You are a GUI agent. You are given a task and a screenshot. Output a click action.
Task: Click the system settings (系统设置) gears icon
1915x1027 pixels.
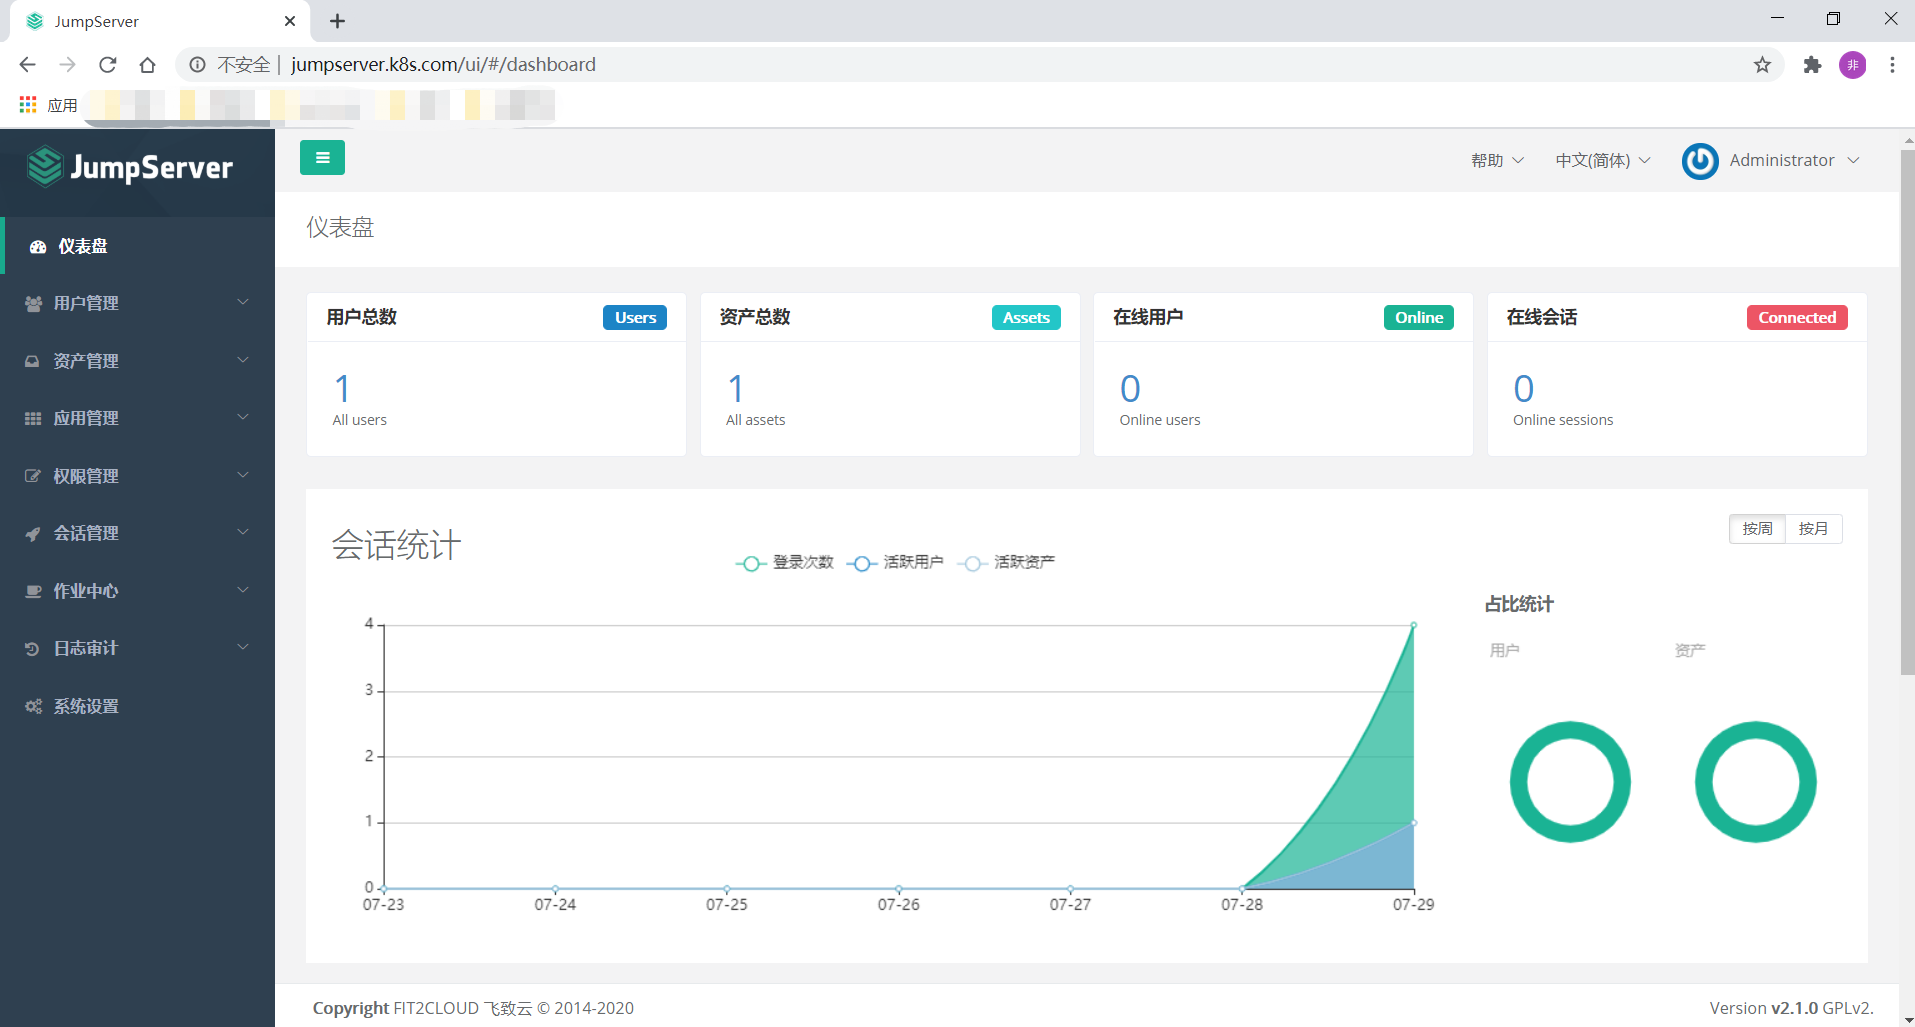click(x=33, y=706)
